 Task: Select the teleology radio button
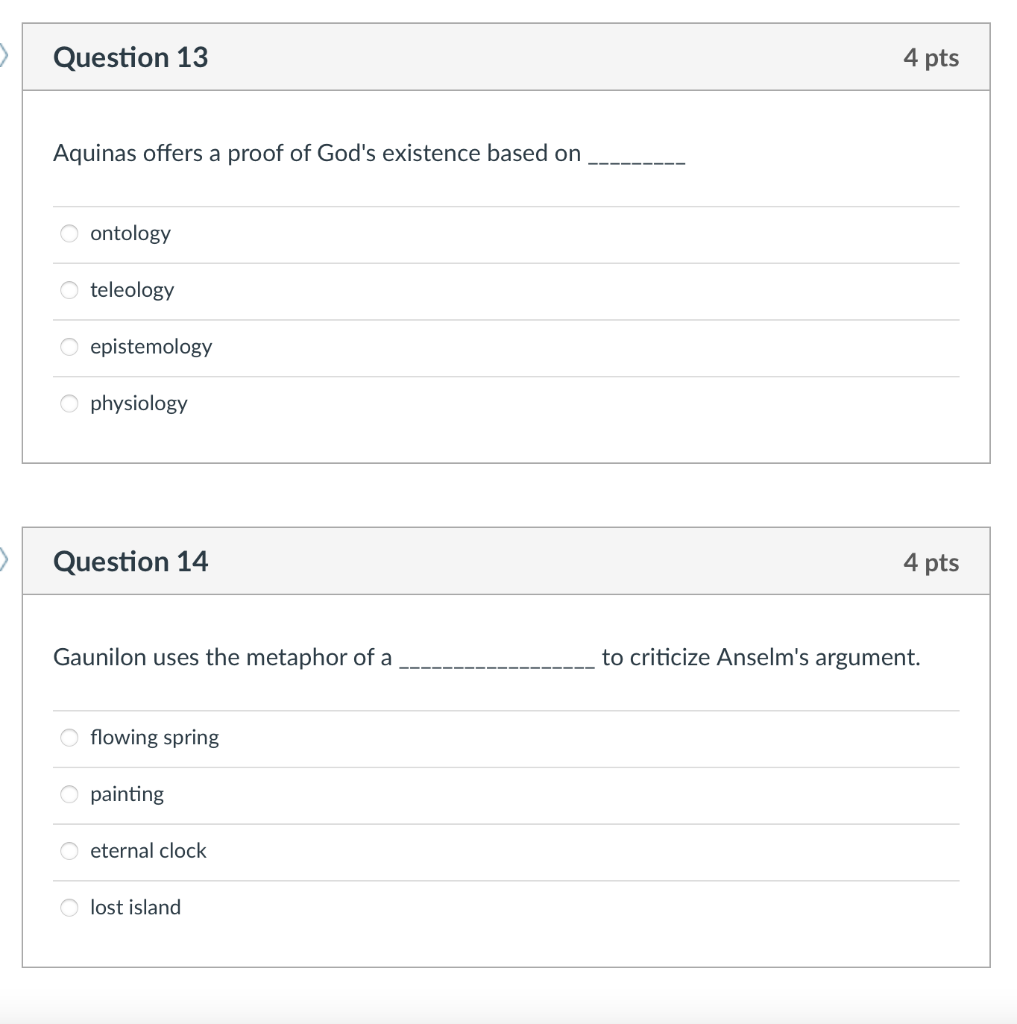click(68, 290)
